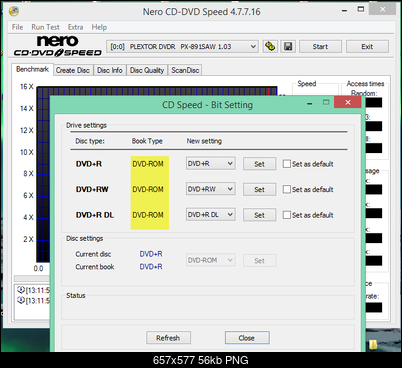Check Set as default for DVD+RW

click(287, 189)
